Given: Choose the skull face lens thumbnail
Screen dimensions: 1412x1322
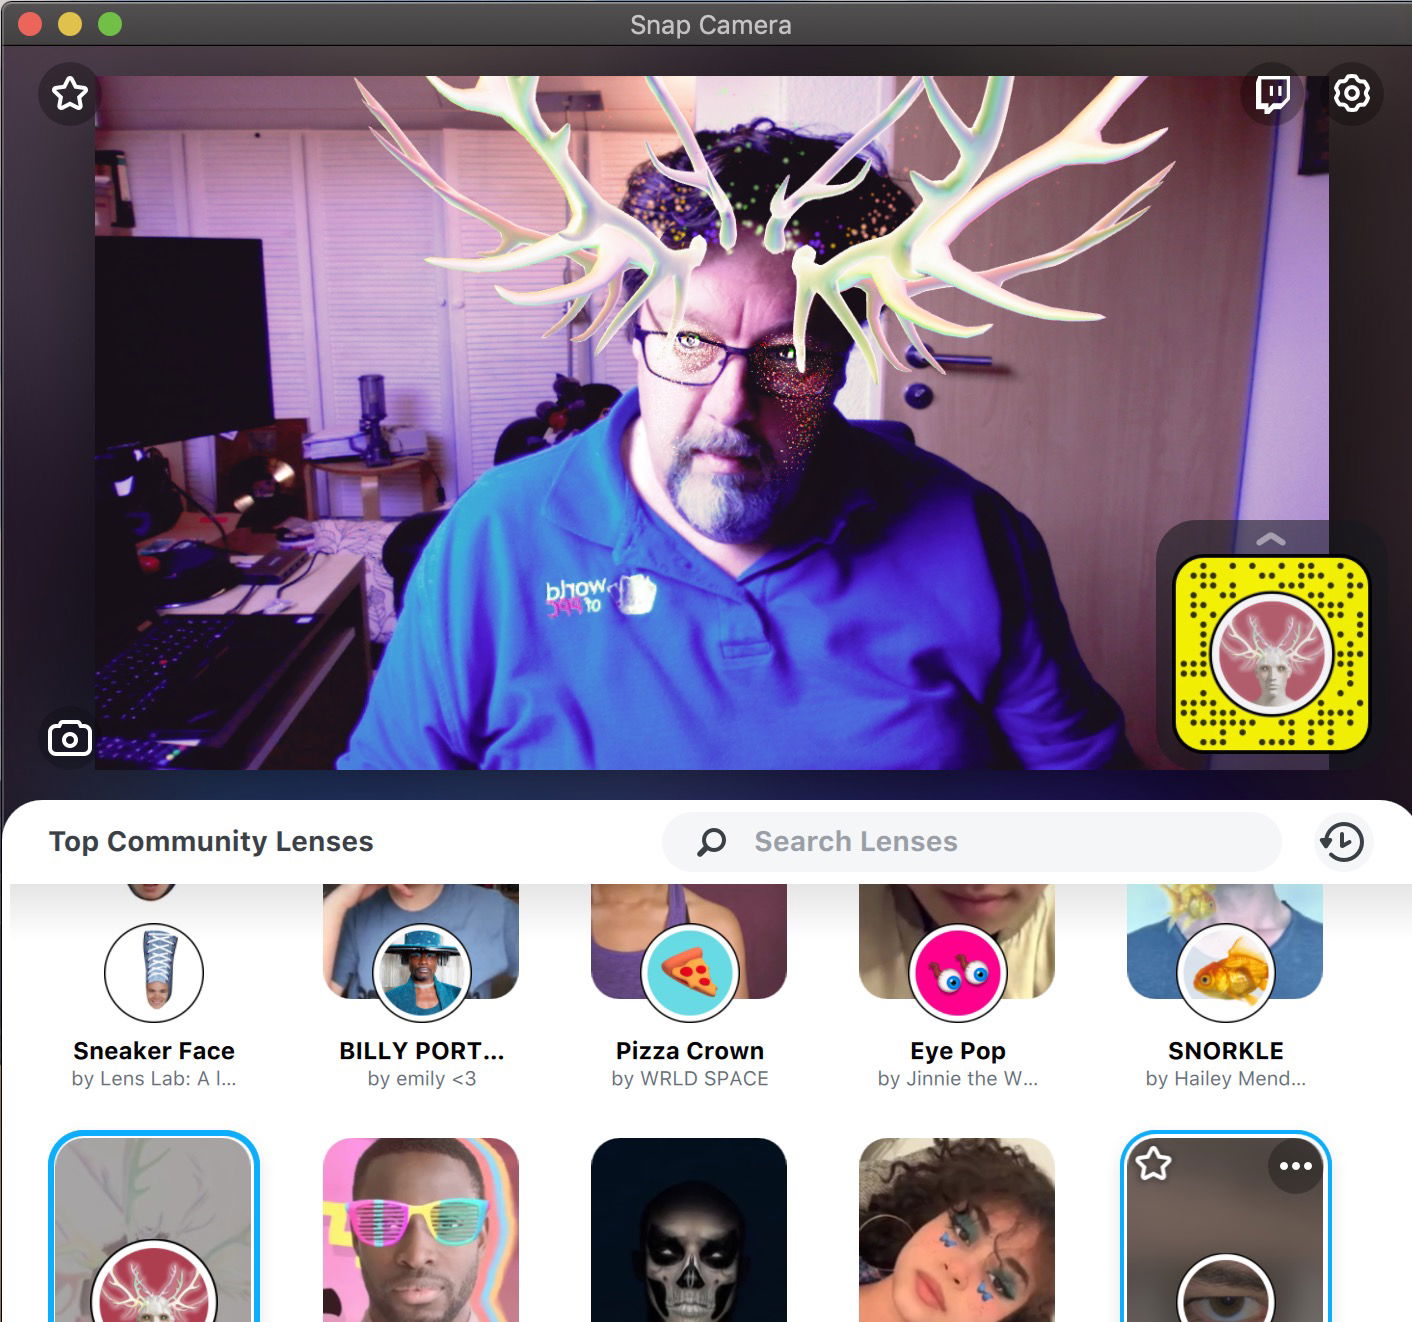Looking at the screenshot, I should (x=689, y=1230).
